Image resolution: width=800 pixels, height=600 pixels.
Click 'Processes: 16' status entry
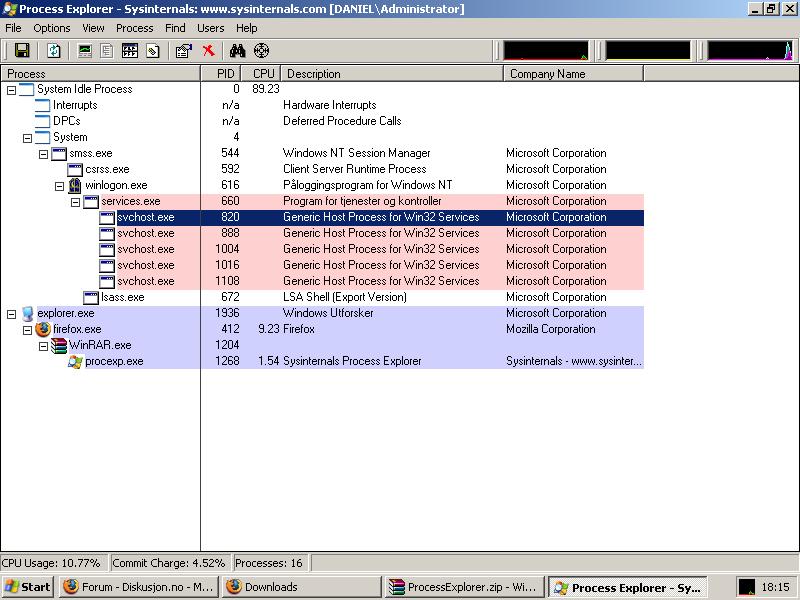269,563
